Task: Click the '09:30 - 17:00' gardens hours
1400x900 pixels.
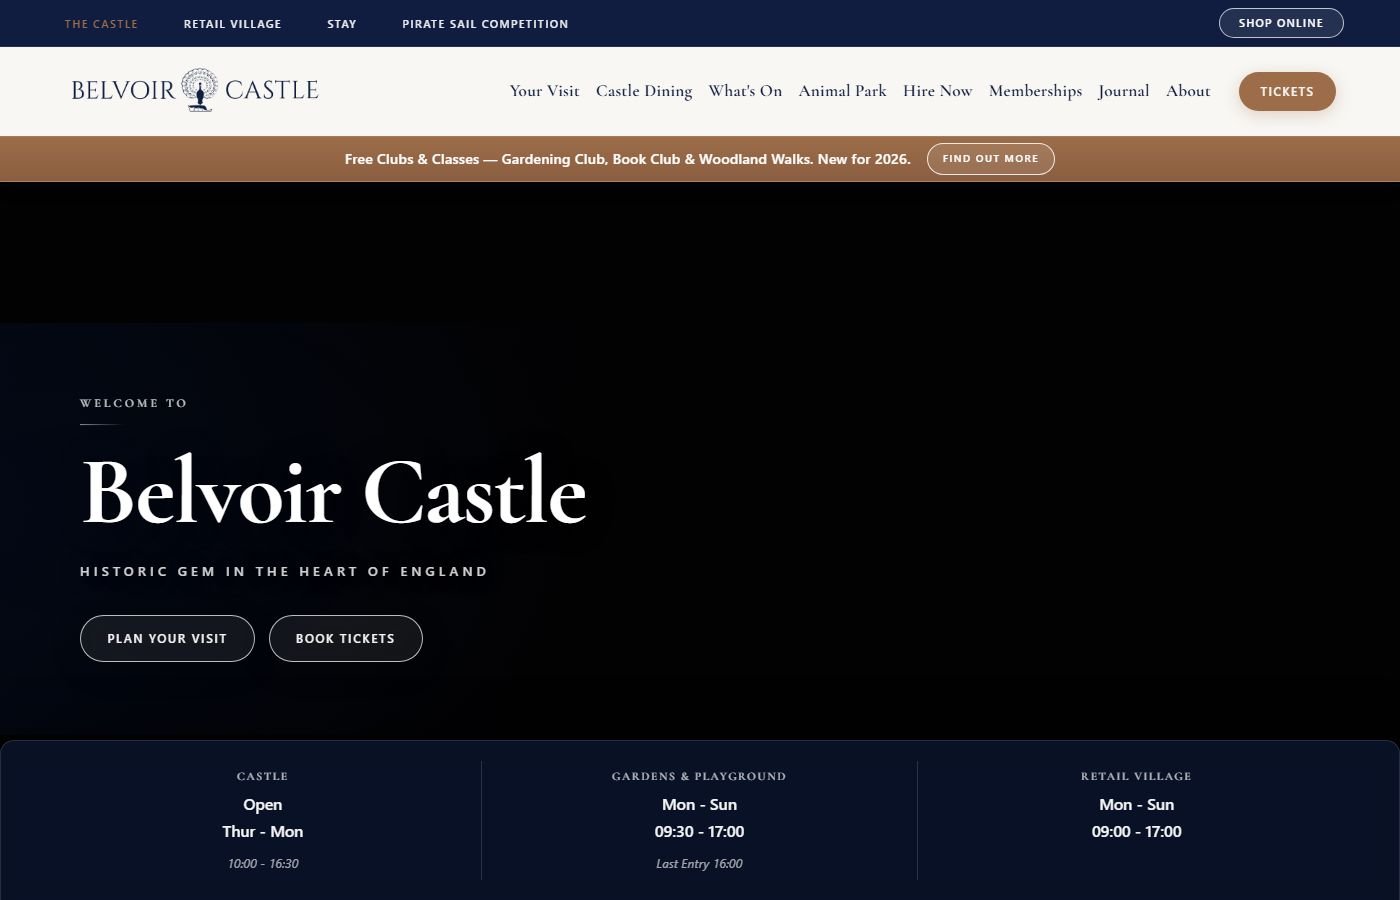Action: (699, 832)
